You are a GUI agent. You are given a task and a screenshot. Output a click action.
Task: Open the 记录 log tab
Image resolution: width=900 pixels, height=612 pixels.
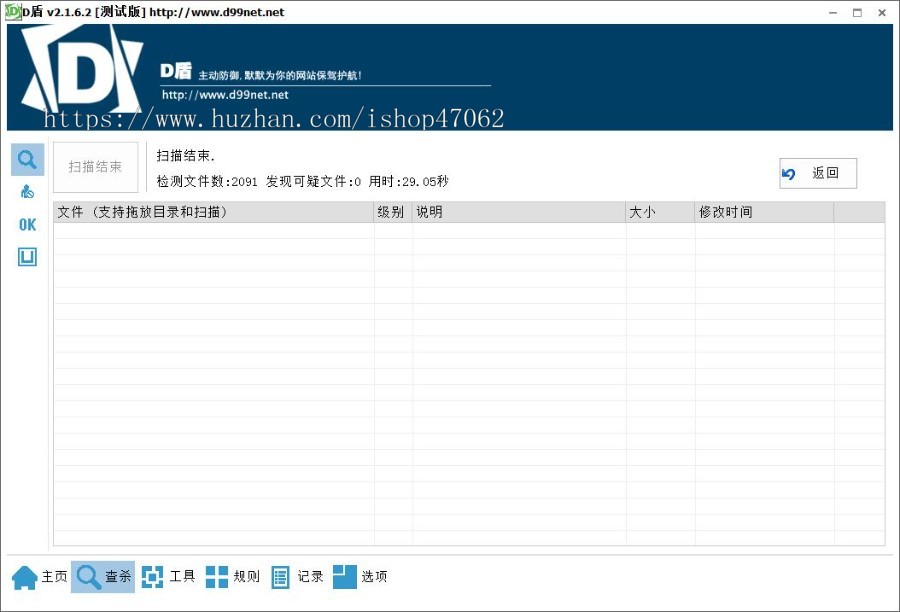(x=296, y=576)
